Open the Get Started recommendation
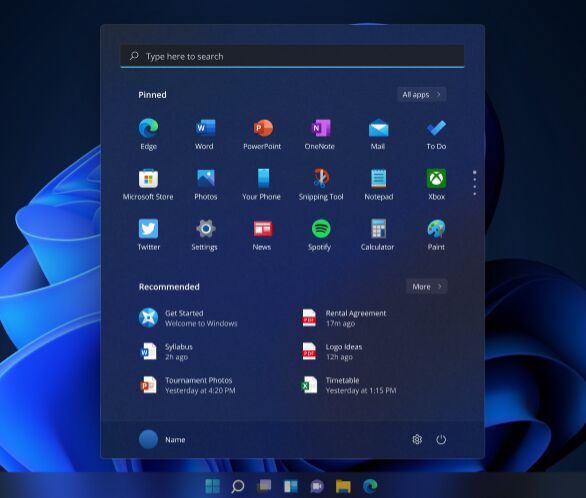The width and height of the screenshot is (586, 498). (x=188, y=318)
